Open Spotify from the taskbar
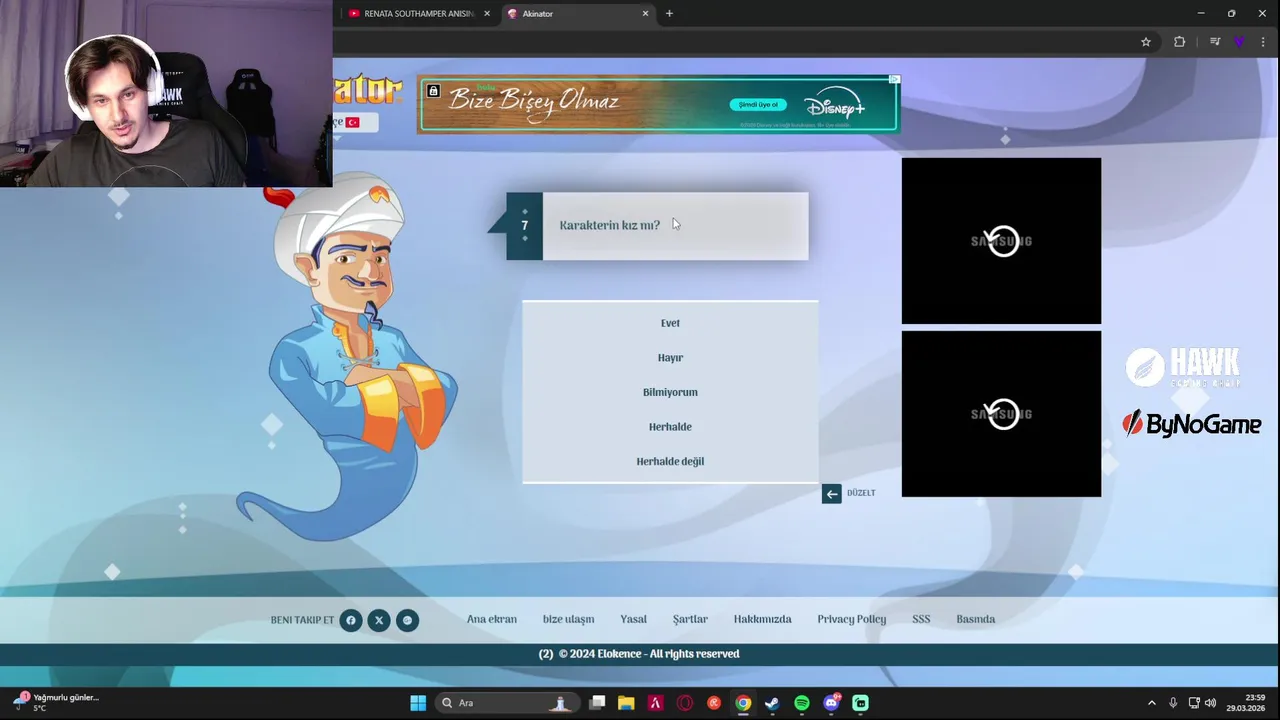The height and width of the screenshot is (720, 1280). 802,703
